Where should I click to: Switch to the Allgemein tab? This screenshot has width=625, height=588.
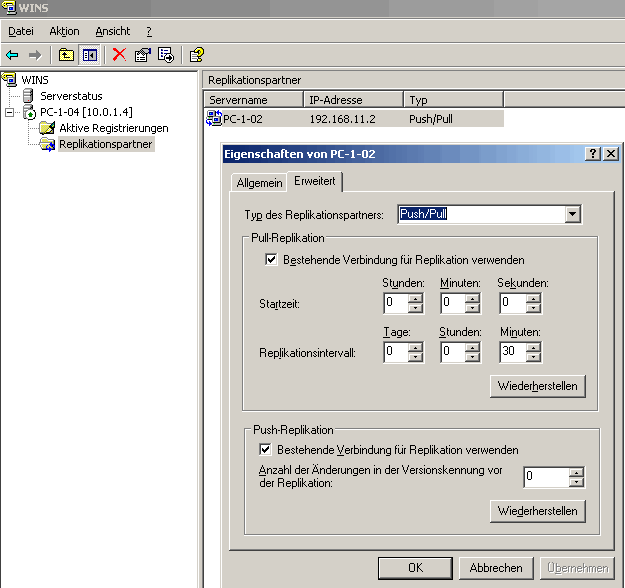coord(259,183)
